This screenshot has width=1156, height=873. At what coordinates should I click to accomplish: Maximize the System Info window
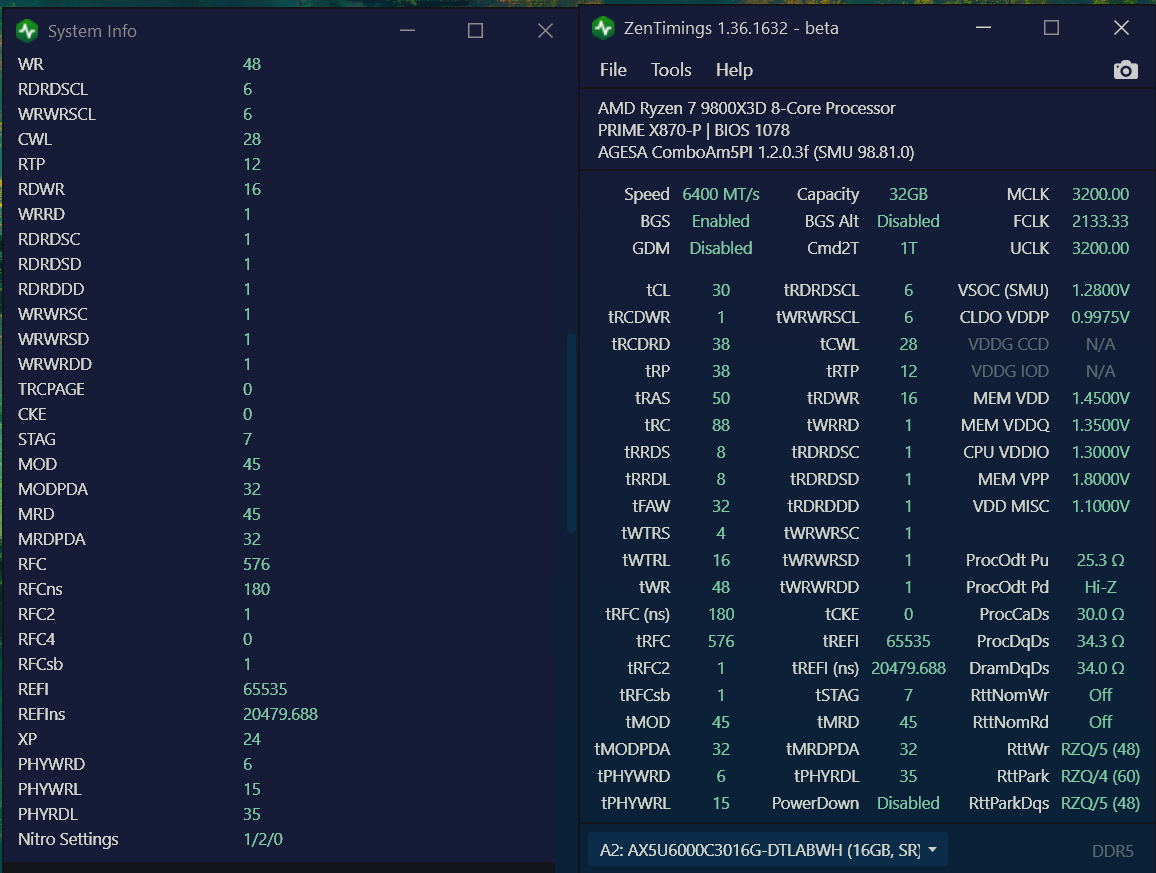click(x=476, y=31)
